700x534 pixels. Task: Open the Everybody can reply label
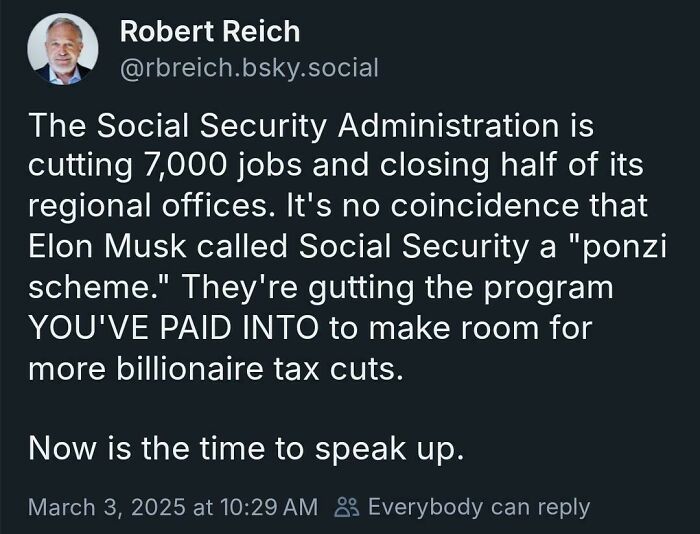pos(478,507)
